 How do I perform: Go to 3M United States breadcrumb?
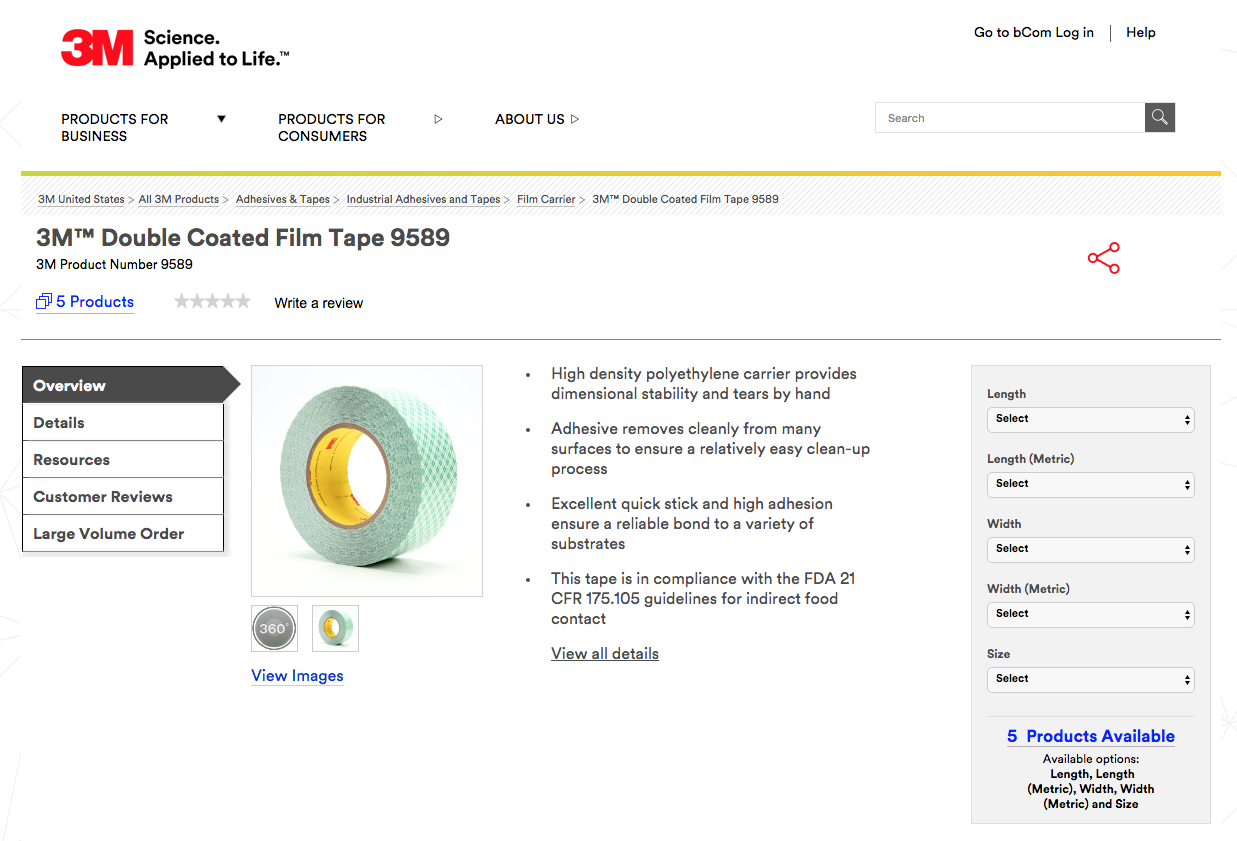81,199
